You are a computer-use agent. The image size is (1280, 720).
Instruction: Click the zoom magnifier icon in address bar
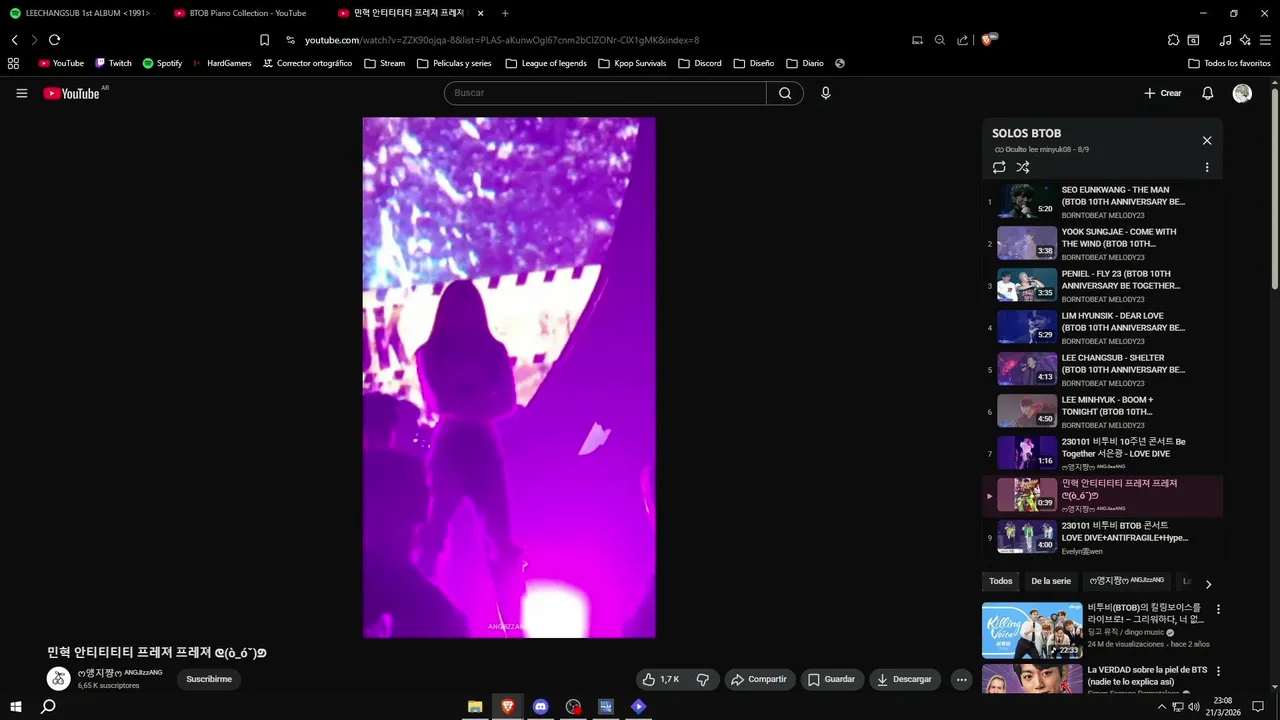point(940,40)
